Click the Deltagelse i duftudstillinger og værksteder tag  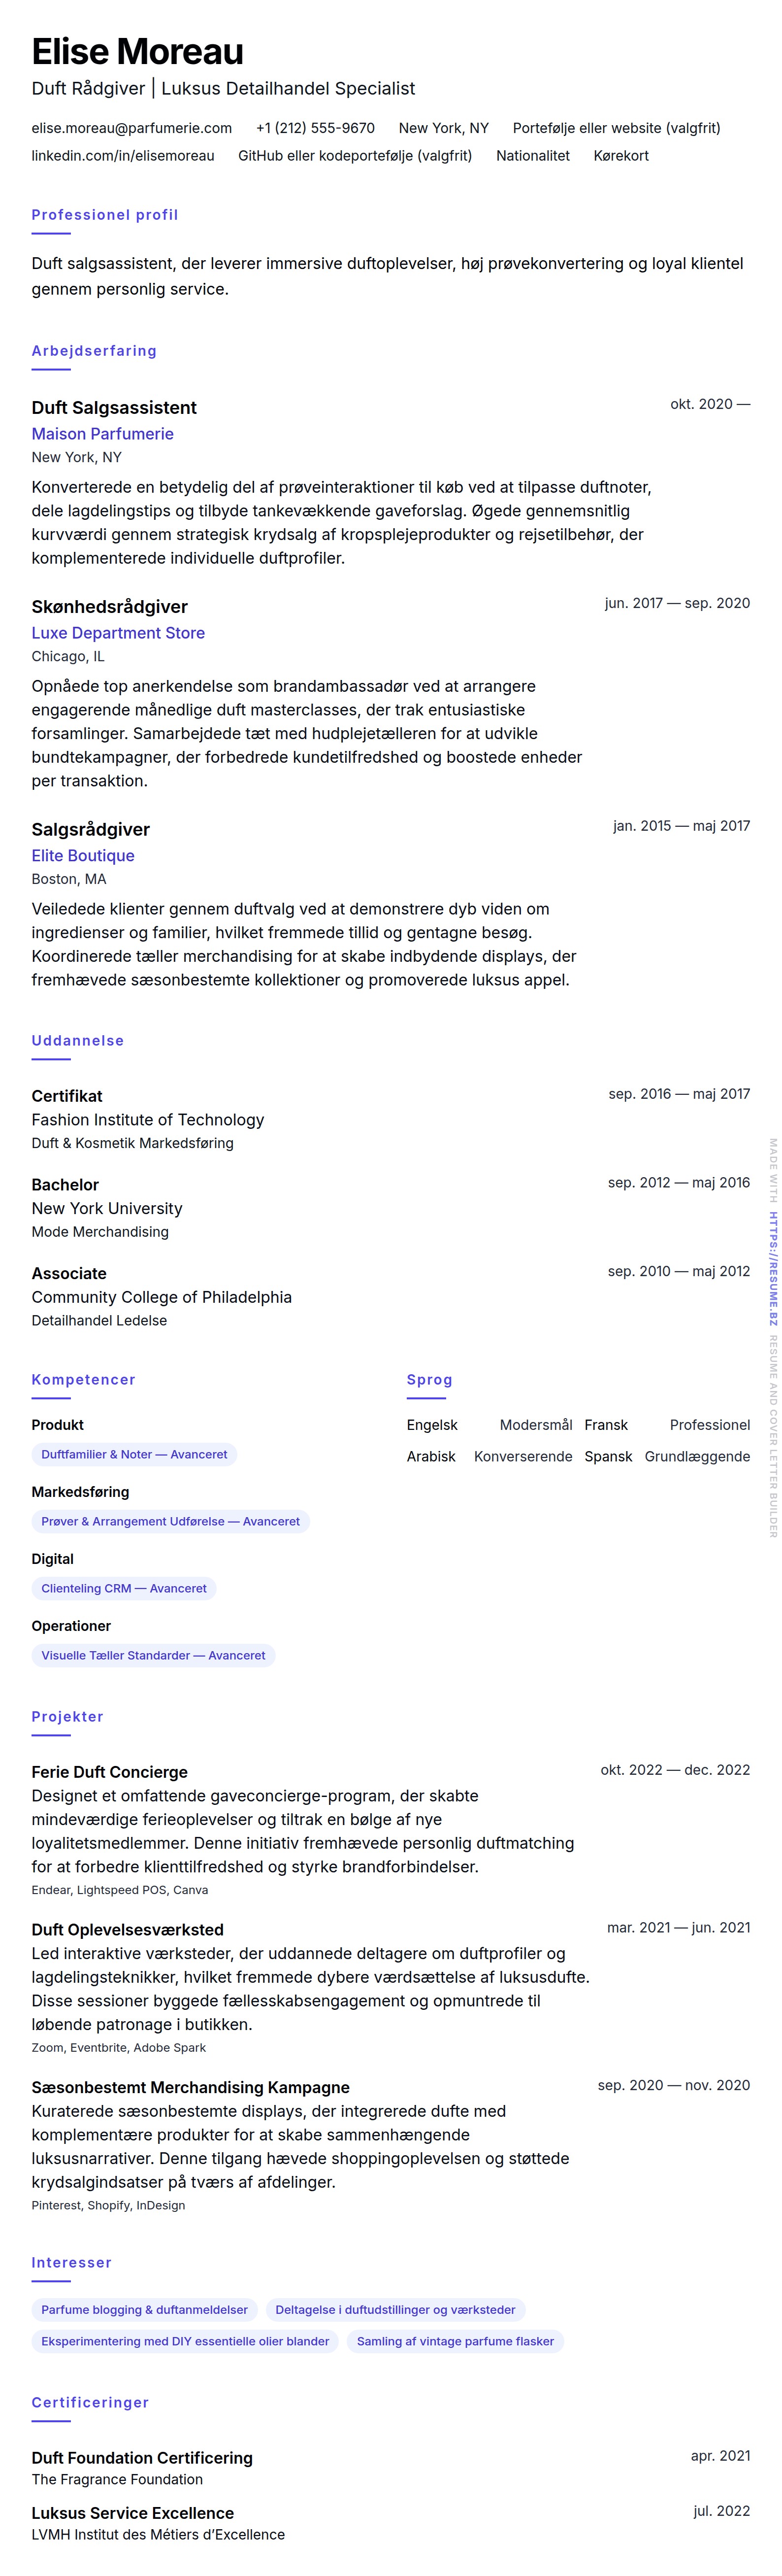point(395,2310)
